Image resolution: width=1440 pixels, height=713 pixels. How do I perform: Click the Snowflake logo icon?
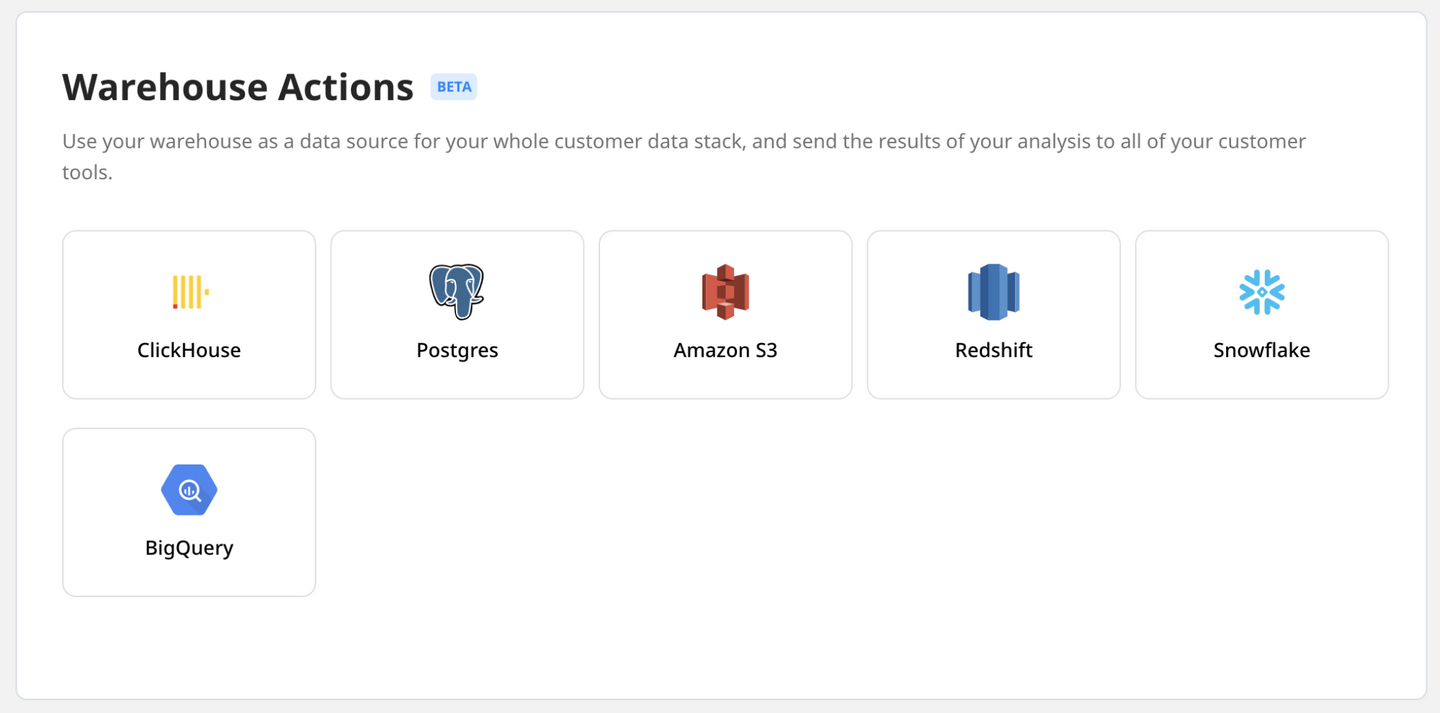point(1261,292)
